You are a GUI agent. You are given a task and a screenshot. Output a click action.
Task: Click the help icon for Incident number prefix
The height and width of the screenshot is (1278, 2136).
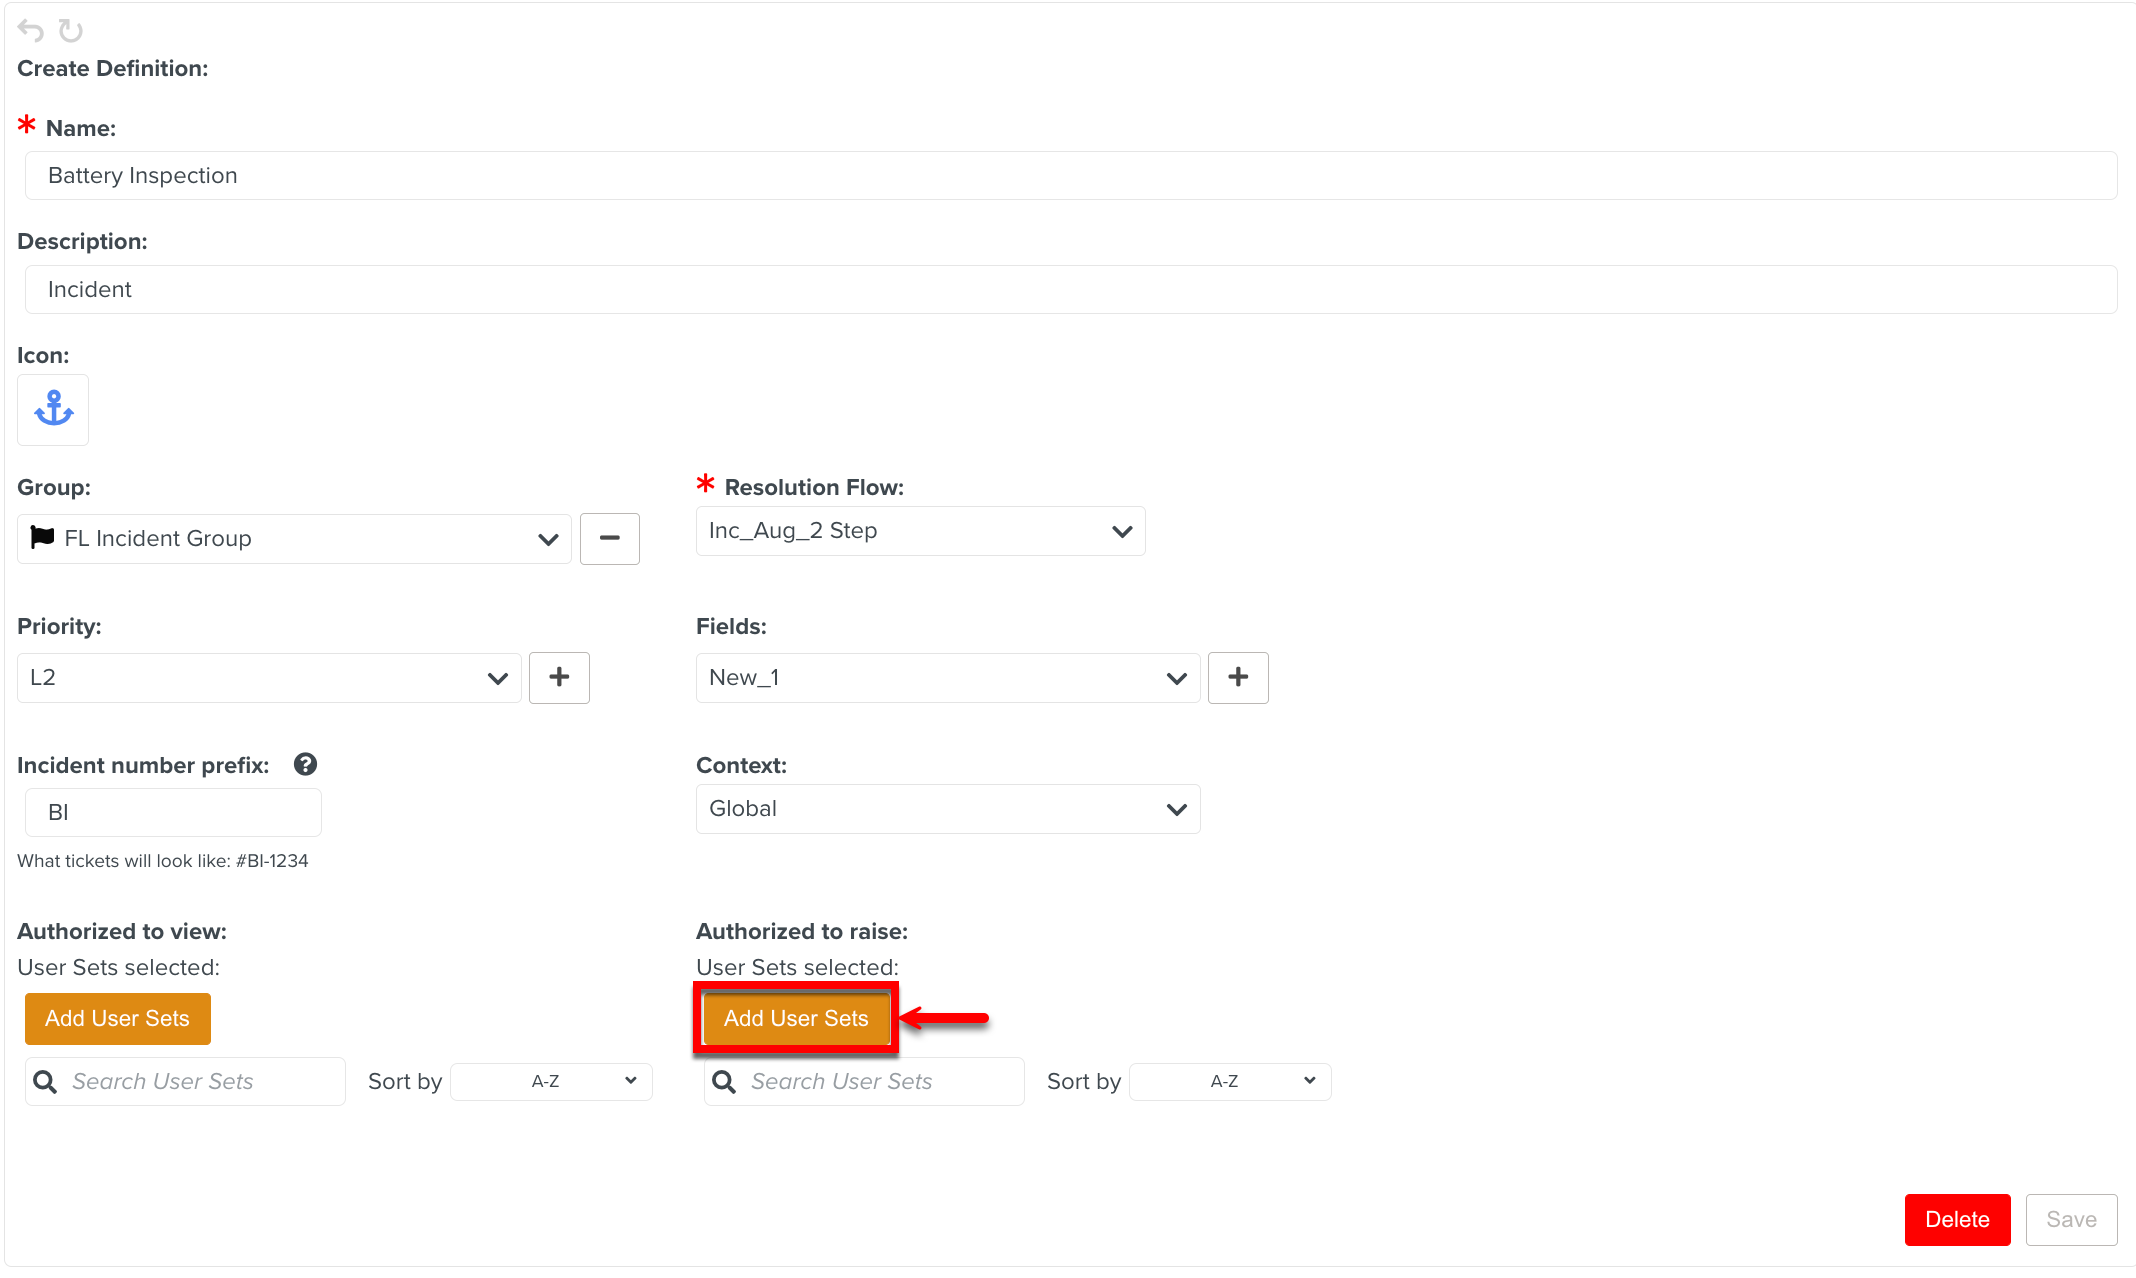pos(305,764)
